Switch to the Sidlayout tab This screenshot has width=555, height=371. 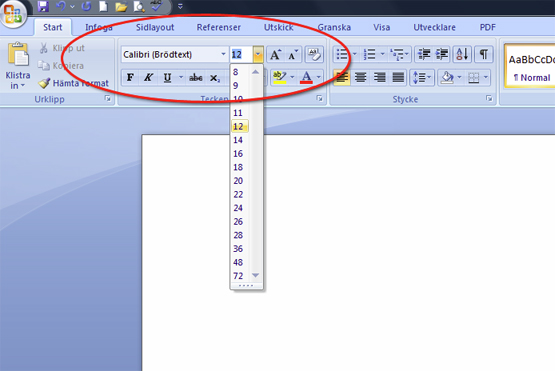155,27
